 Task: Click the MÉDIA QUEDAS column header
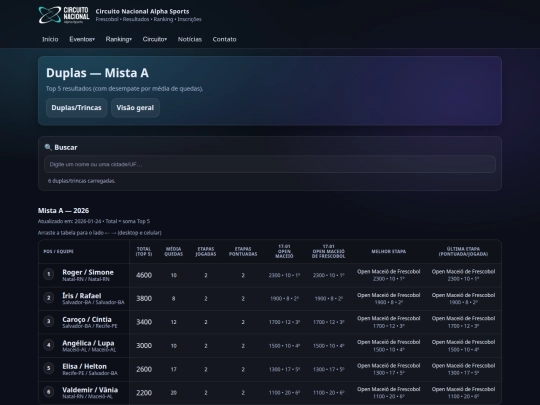click(174, 251)
